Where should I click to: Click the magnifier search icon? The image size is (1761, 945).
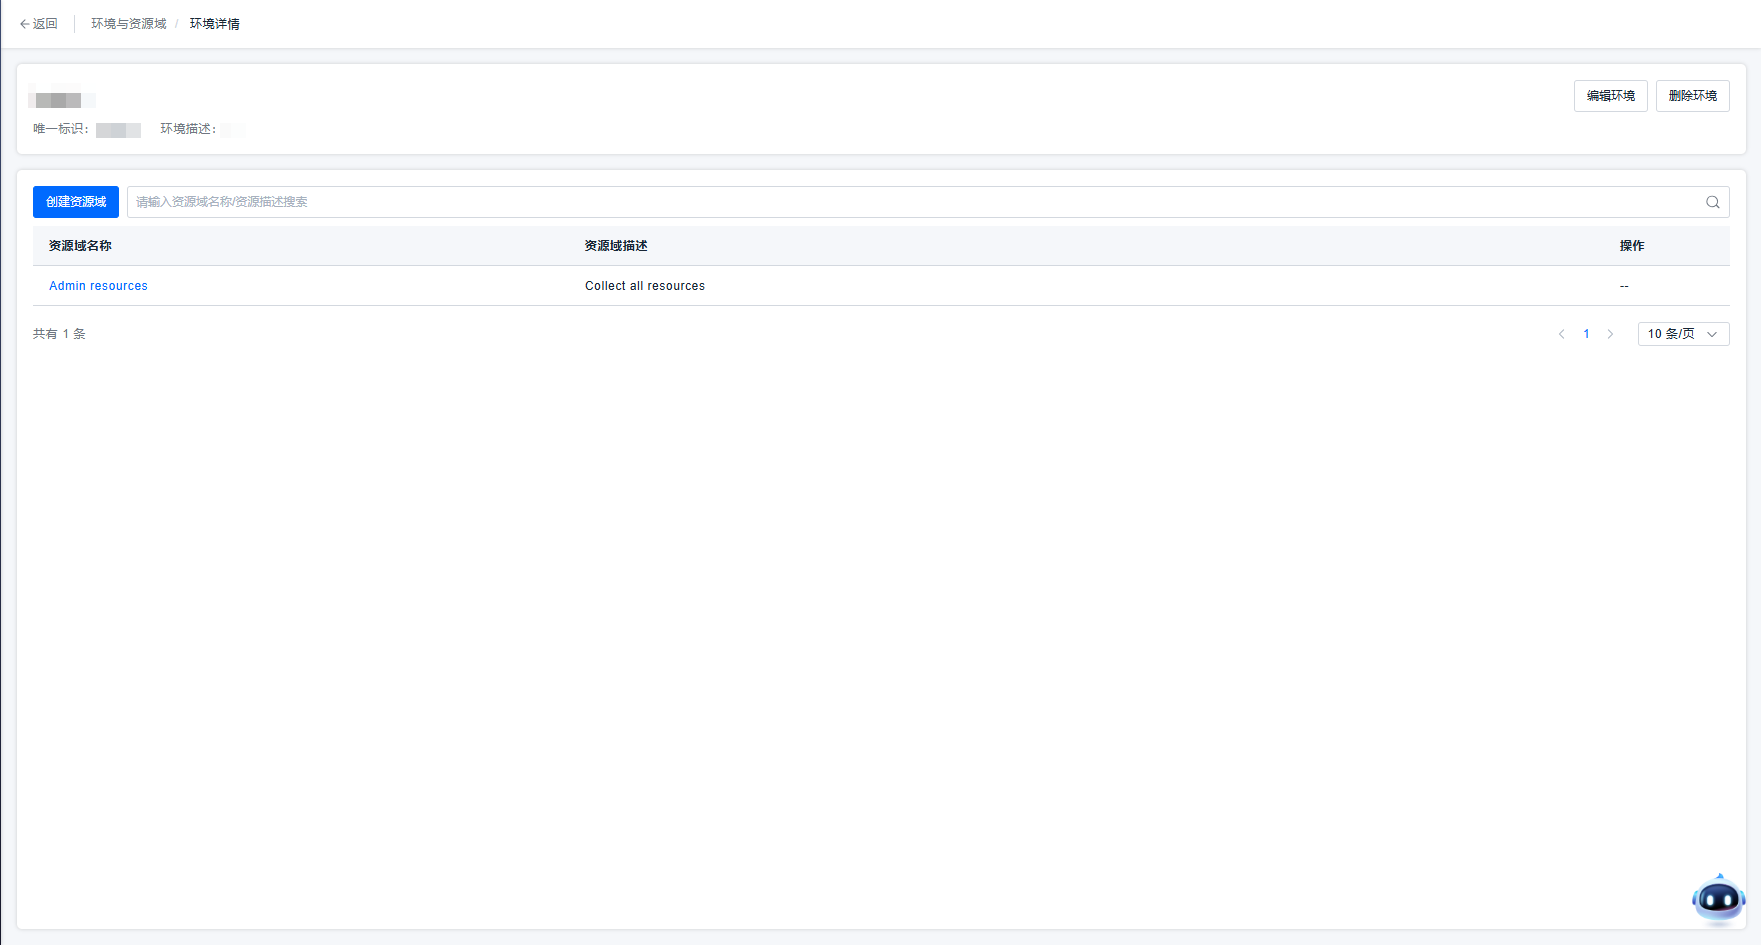[1712, 202]
